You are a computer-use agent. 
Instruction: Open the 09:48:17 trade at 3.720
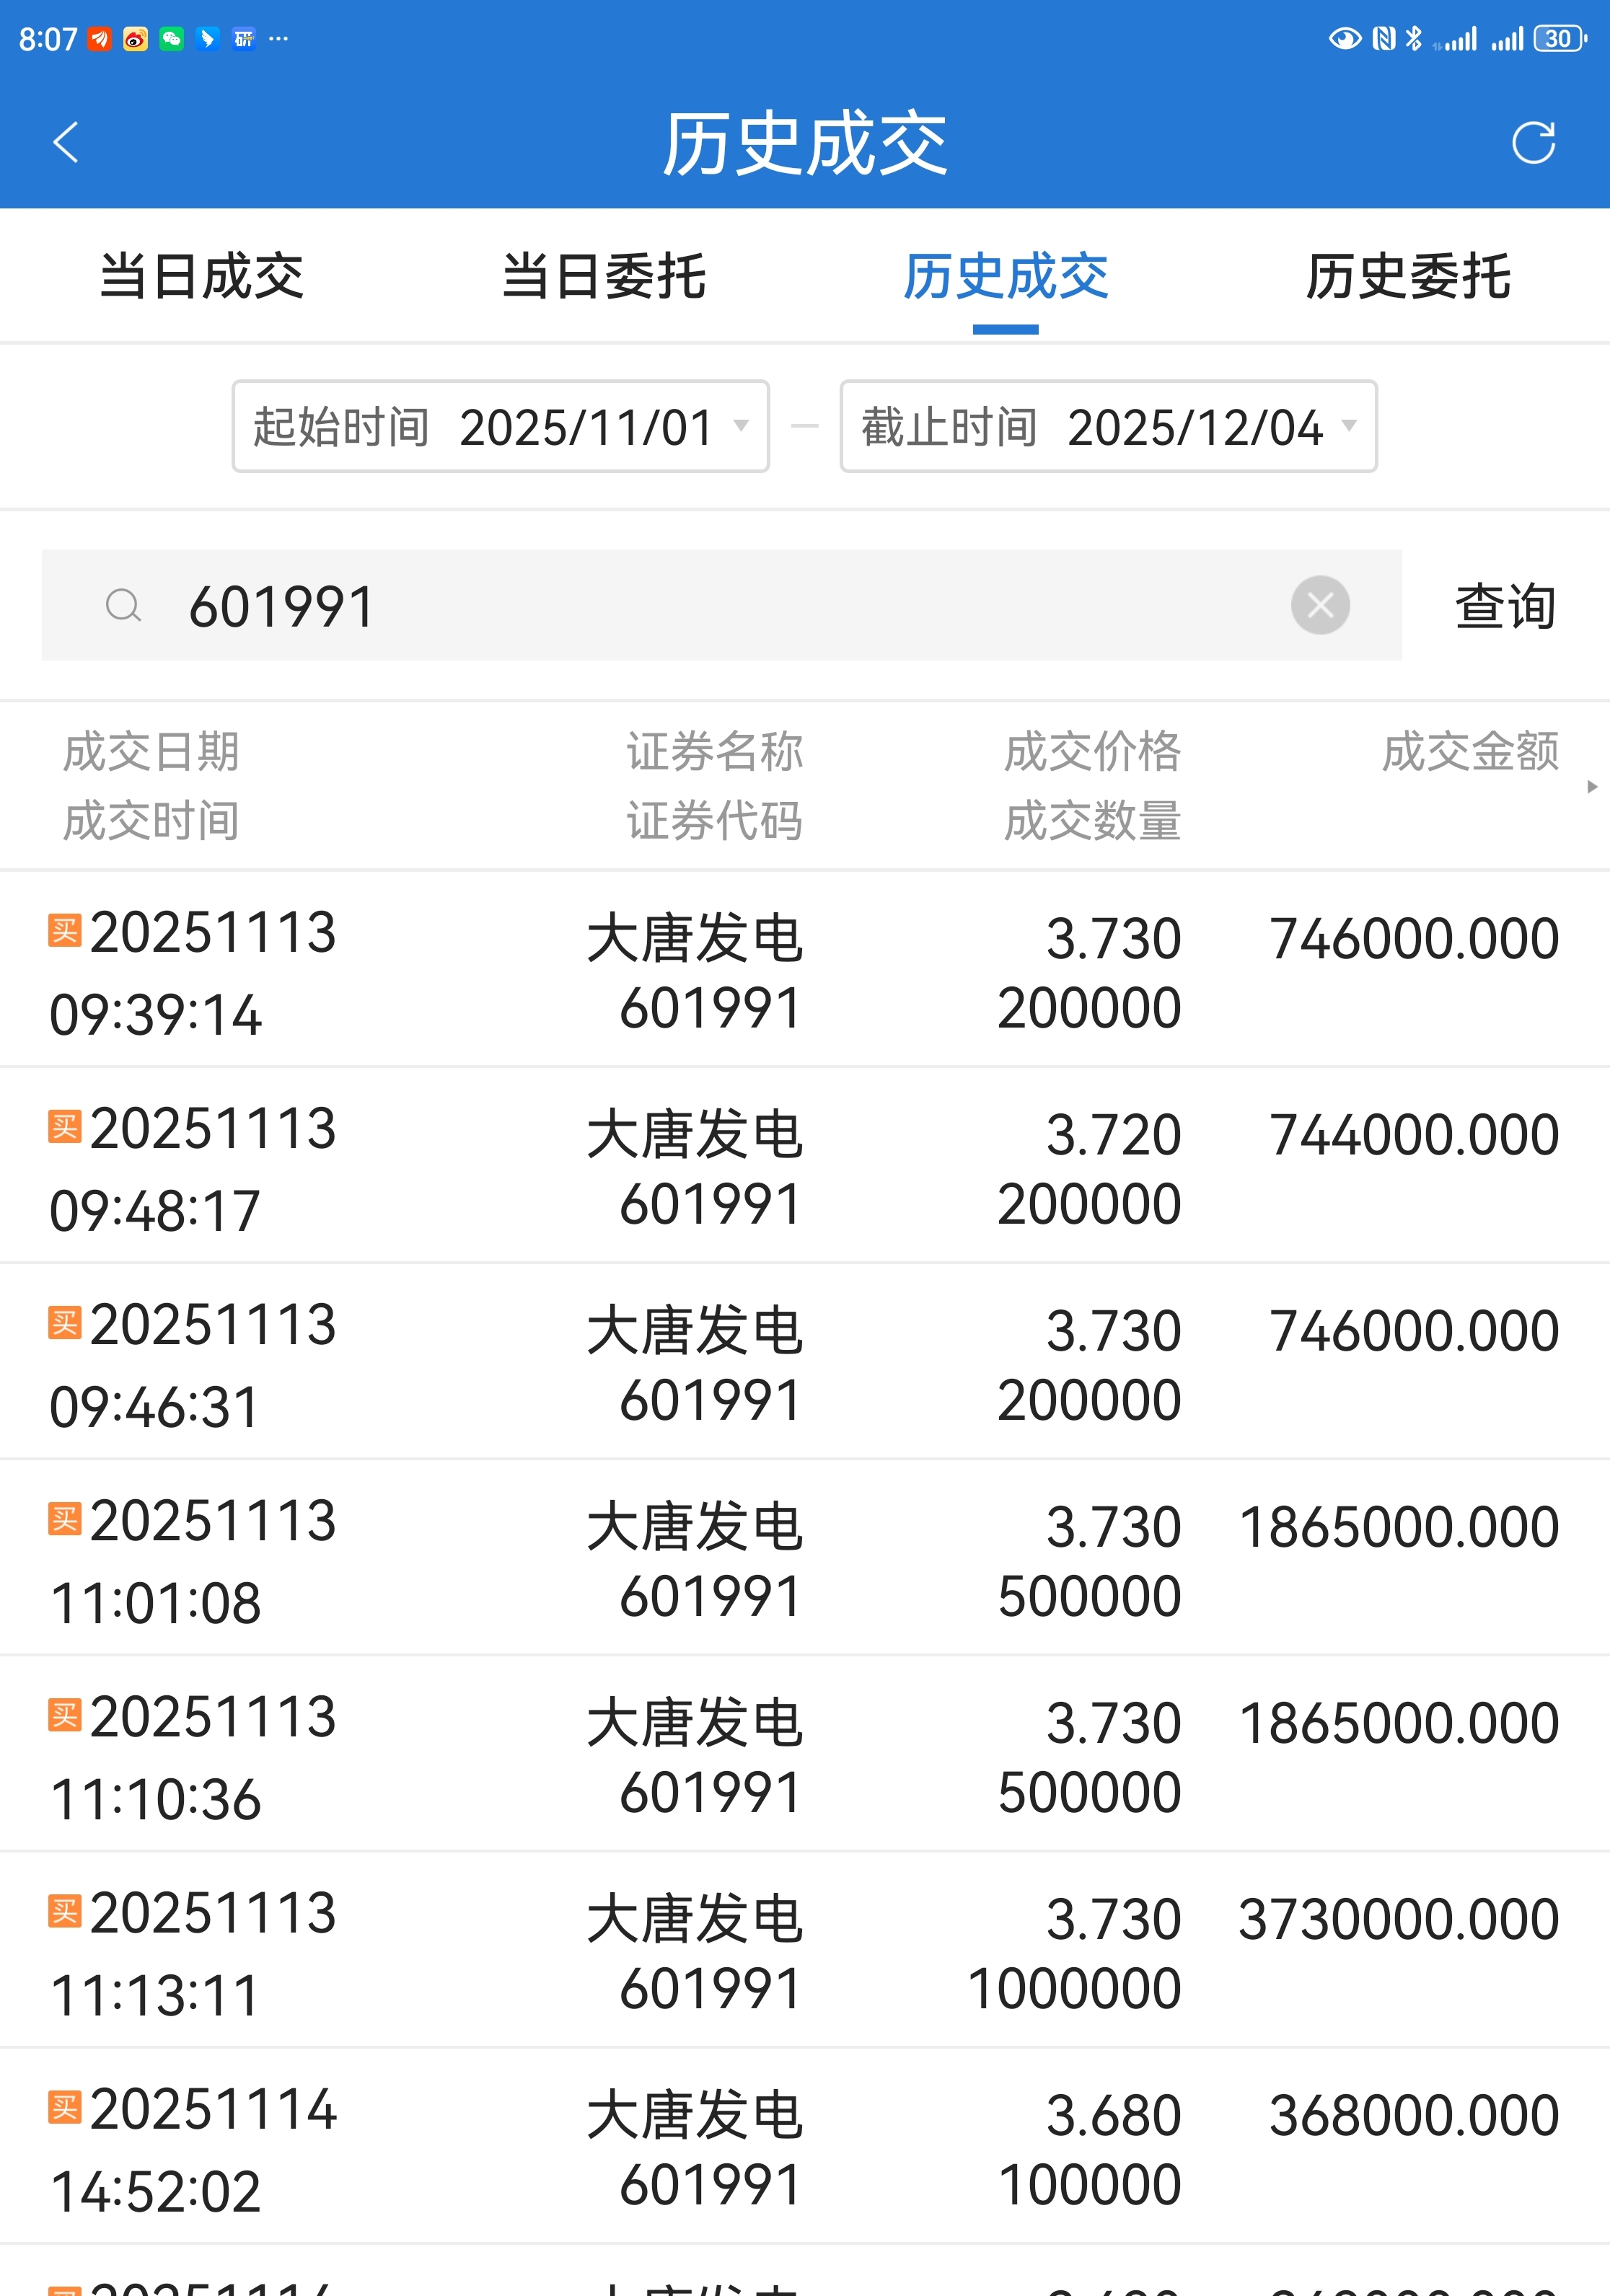tap(804, 1166)
